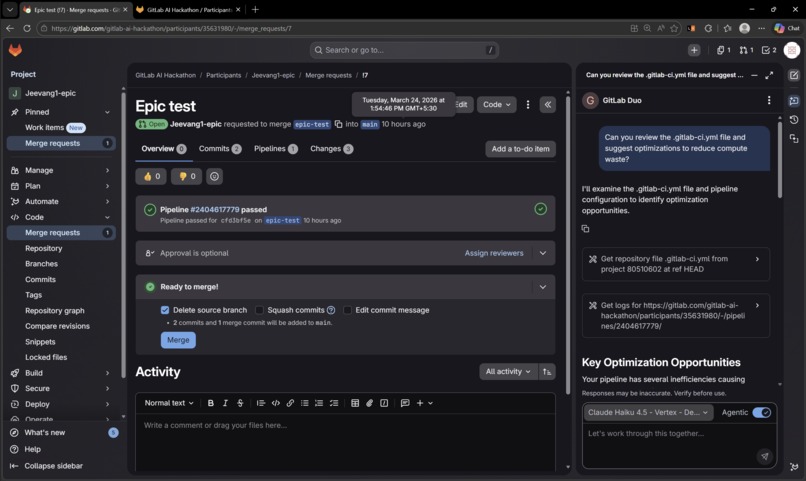This screenshot has width=806, height=481.
Task: Open Repository in sidebar
Action: tap(44, 248)
